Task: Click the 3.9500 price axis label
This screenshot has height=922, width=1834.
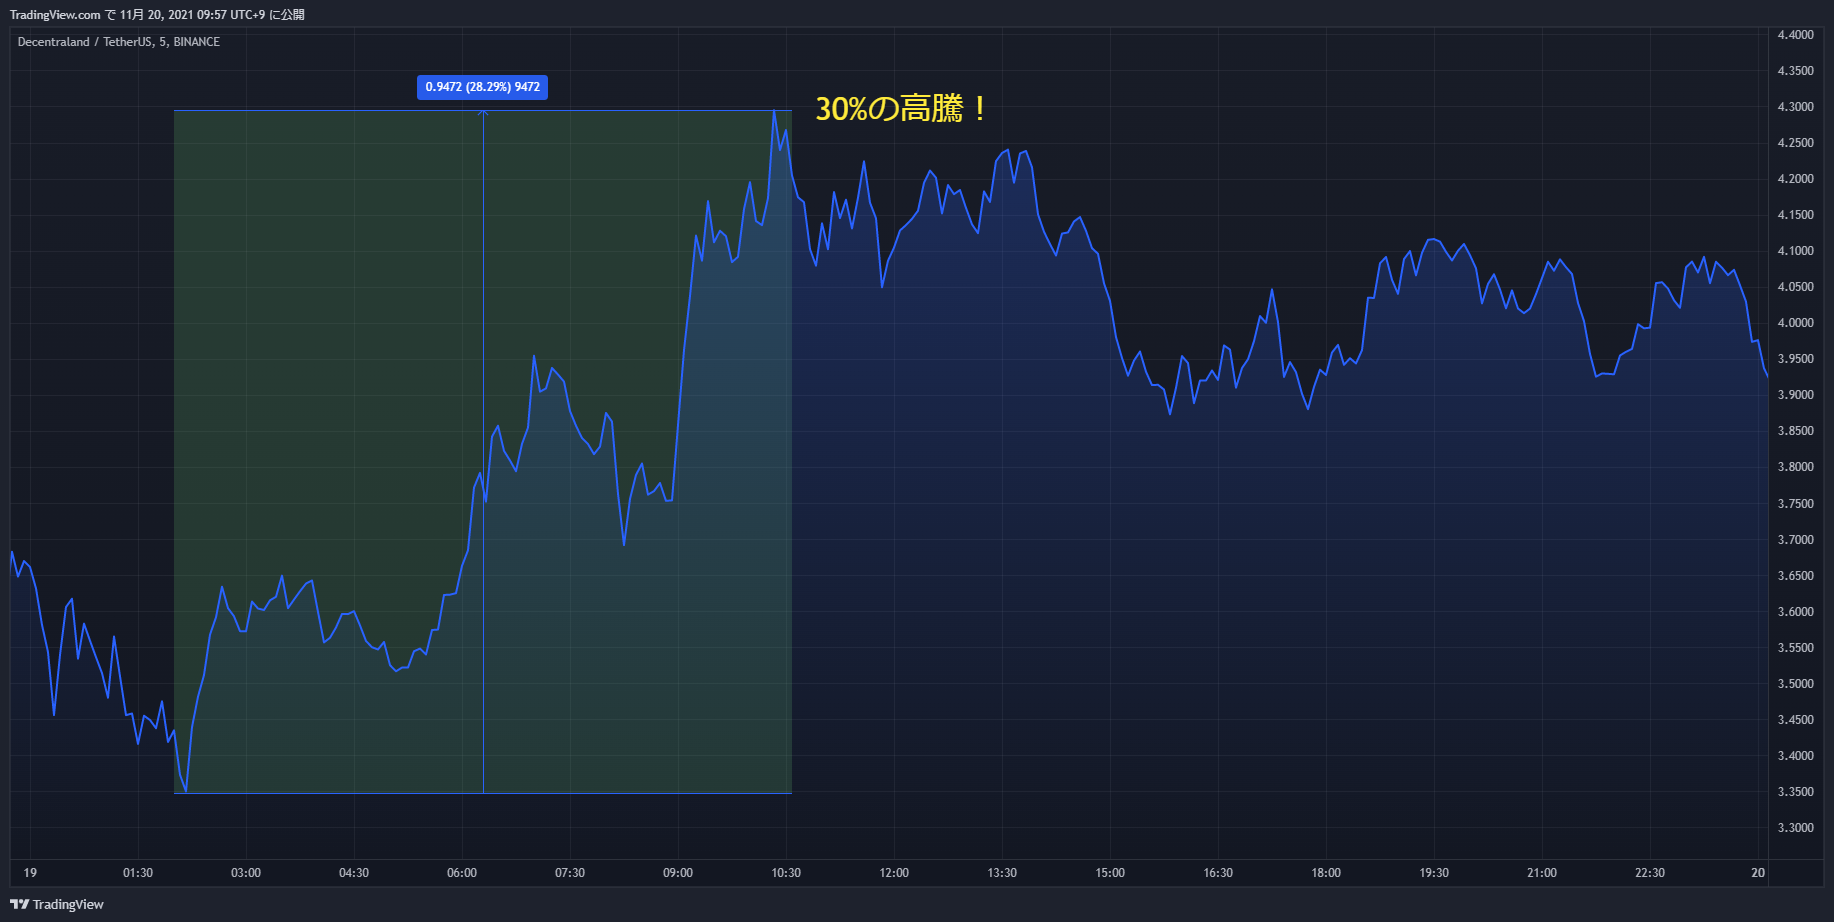Action: click(1795, 359)
